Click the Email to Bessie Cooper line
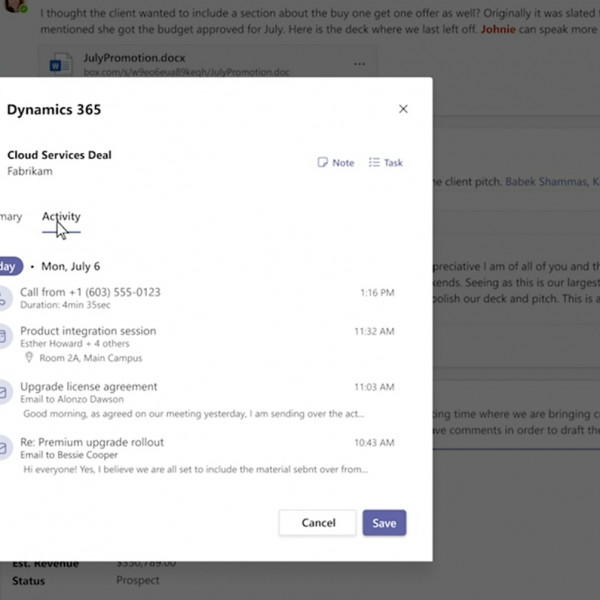The width and height of the screenshot is (600, 600). (69, 455)
